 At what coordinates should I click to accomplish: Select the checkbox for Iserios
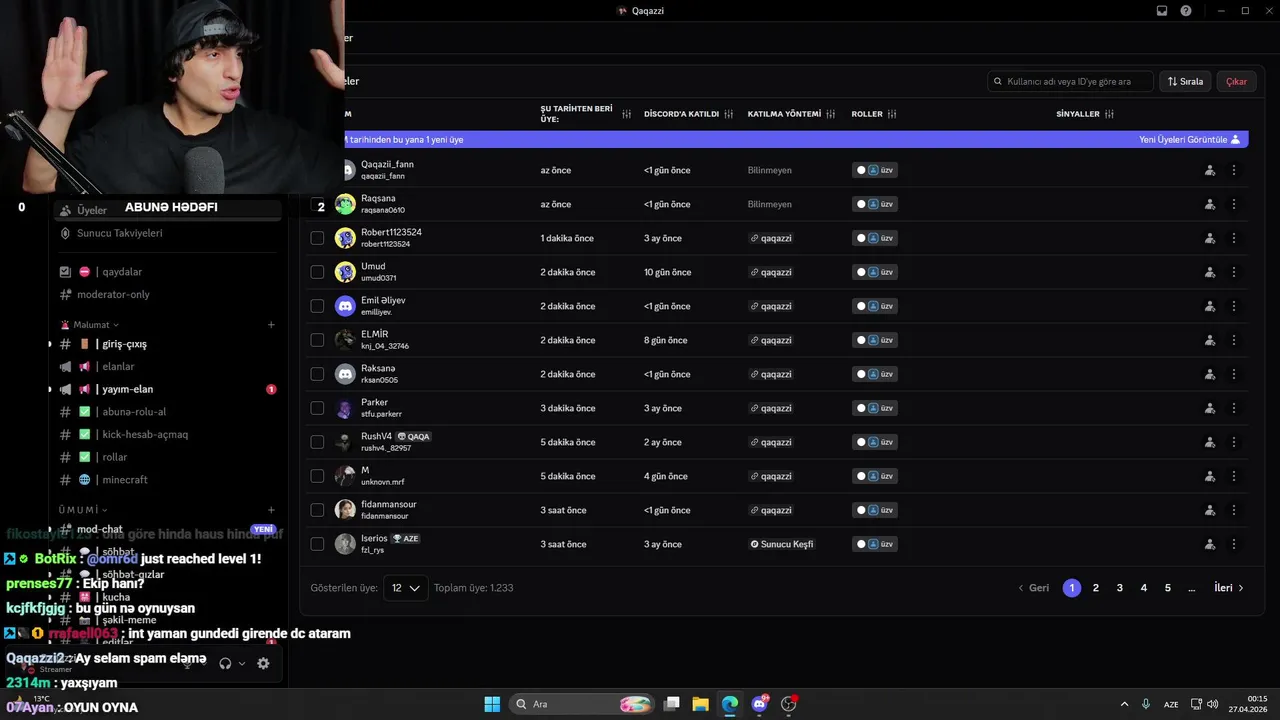[x=317, y=544]
